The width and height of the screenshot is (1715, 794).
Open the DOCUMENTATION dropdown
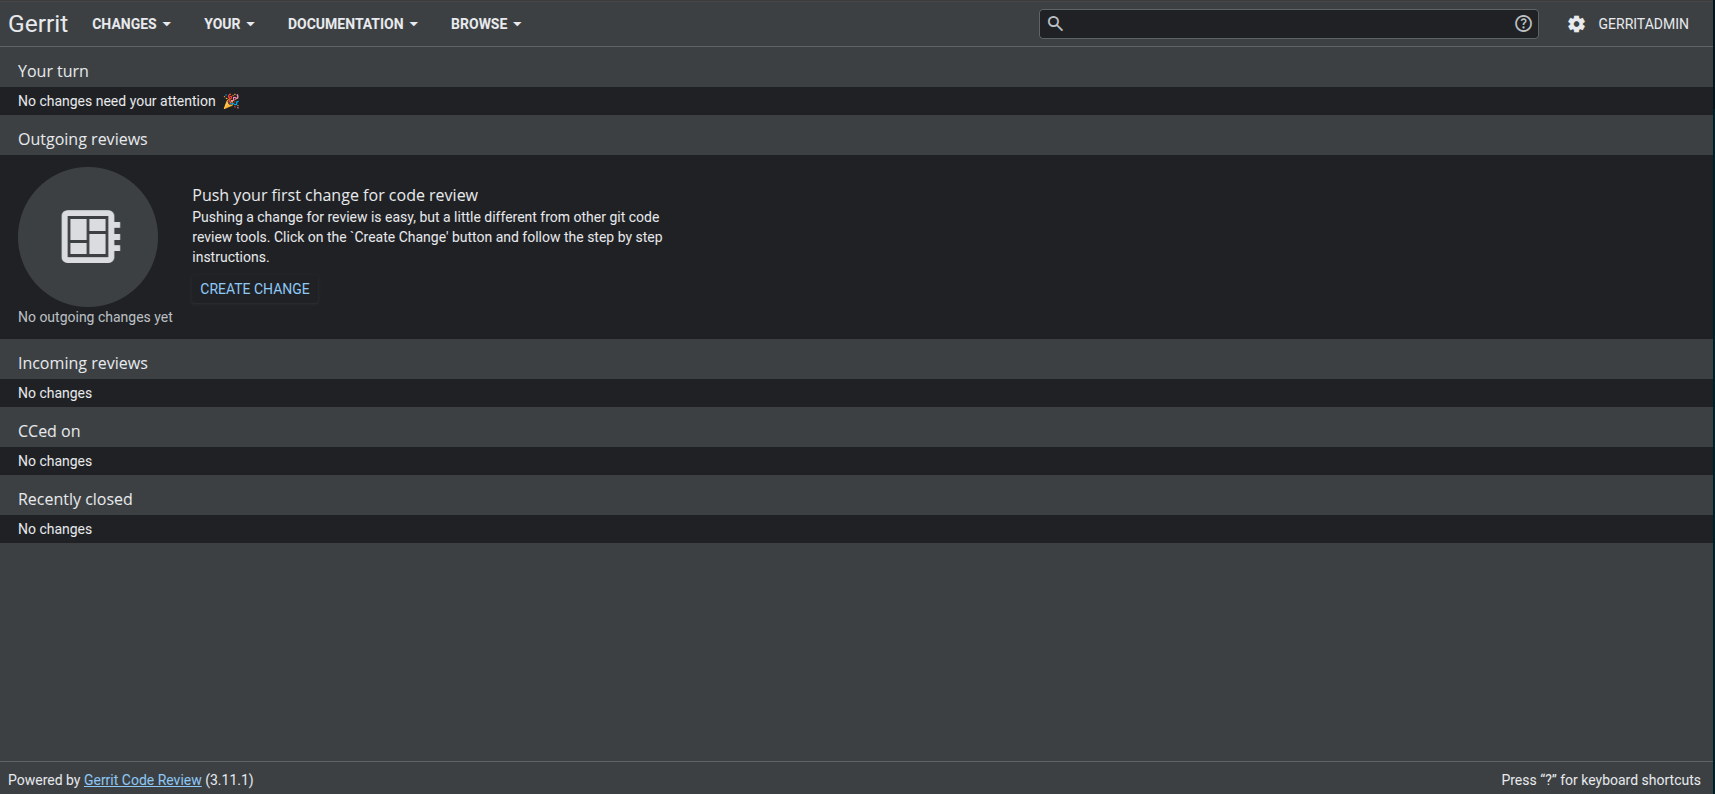click(x=352, y=24)
